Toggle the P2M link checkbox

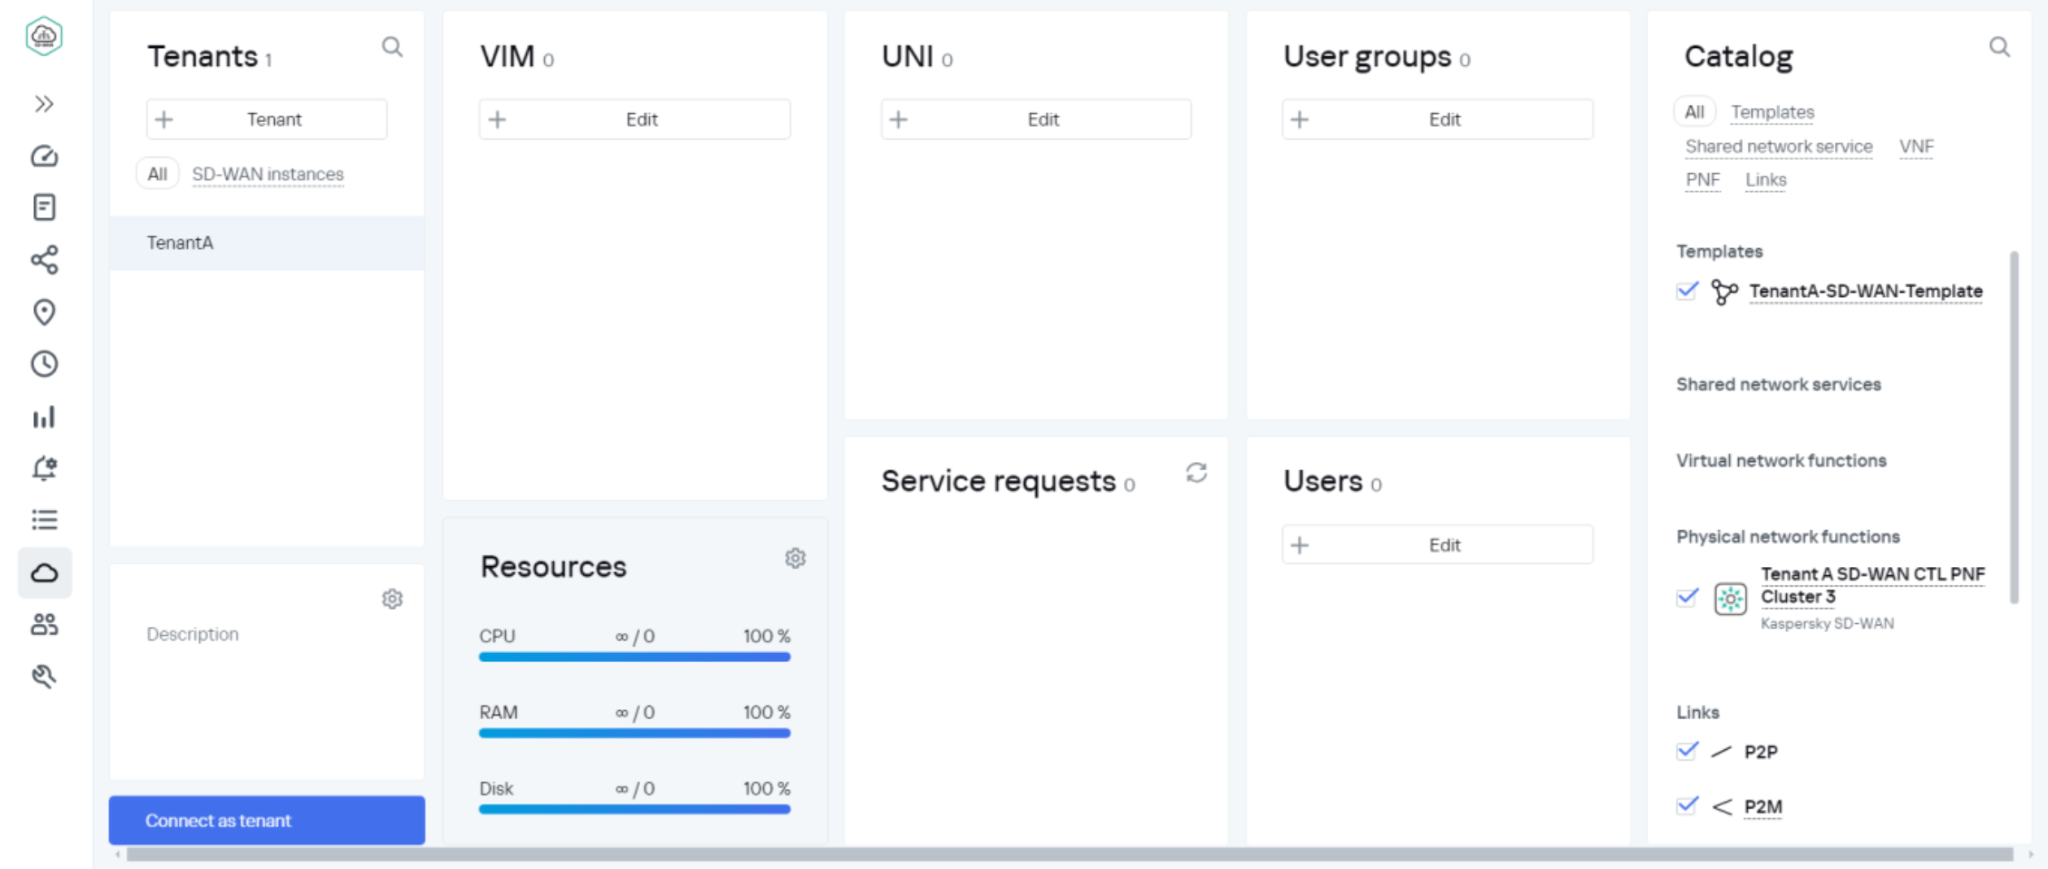tap(1687, 806)
